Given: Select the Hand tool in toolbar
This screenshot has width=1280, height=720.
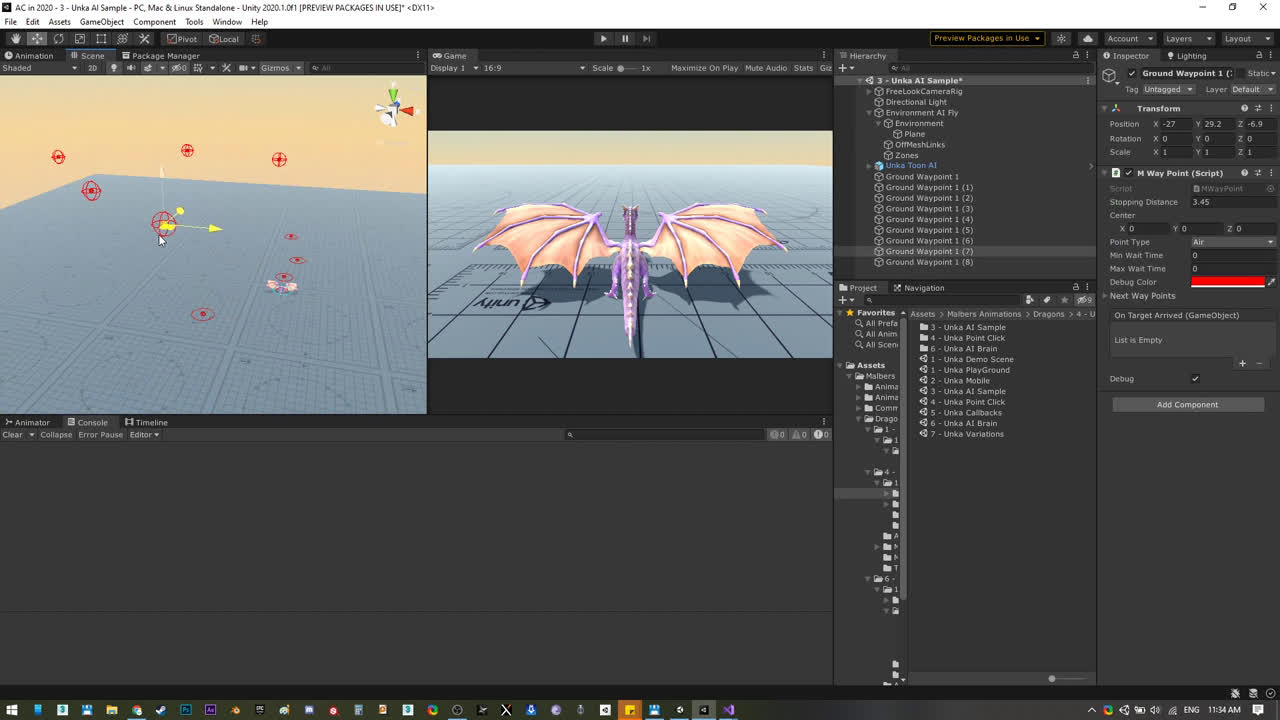Looking at the screenshot, I should point(15,39).
